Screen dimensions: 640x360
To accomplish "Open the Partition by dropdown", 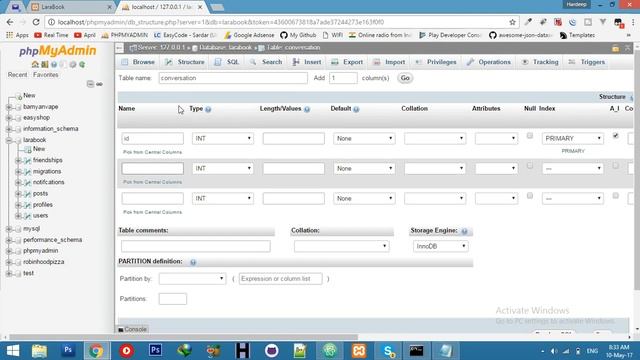I will 192,279.
